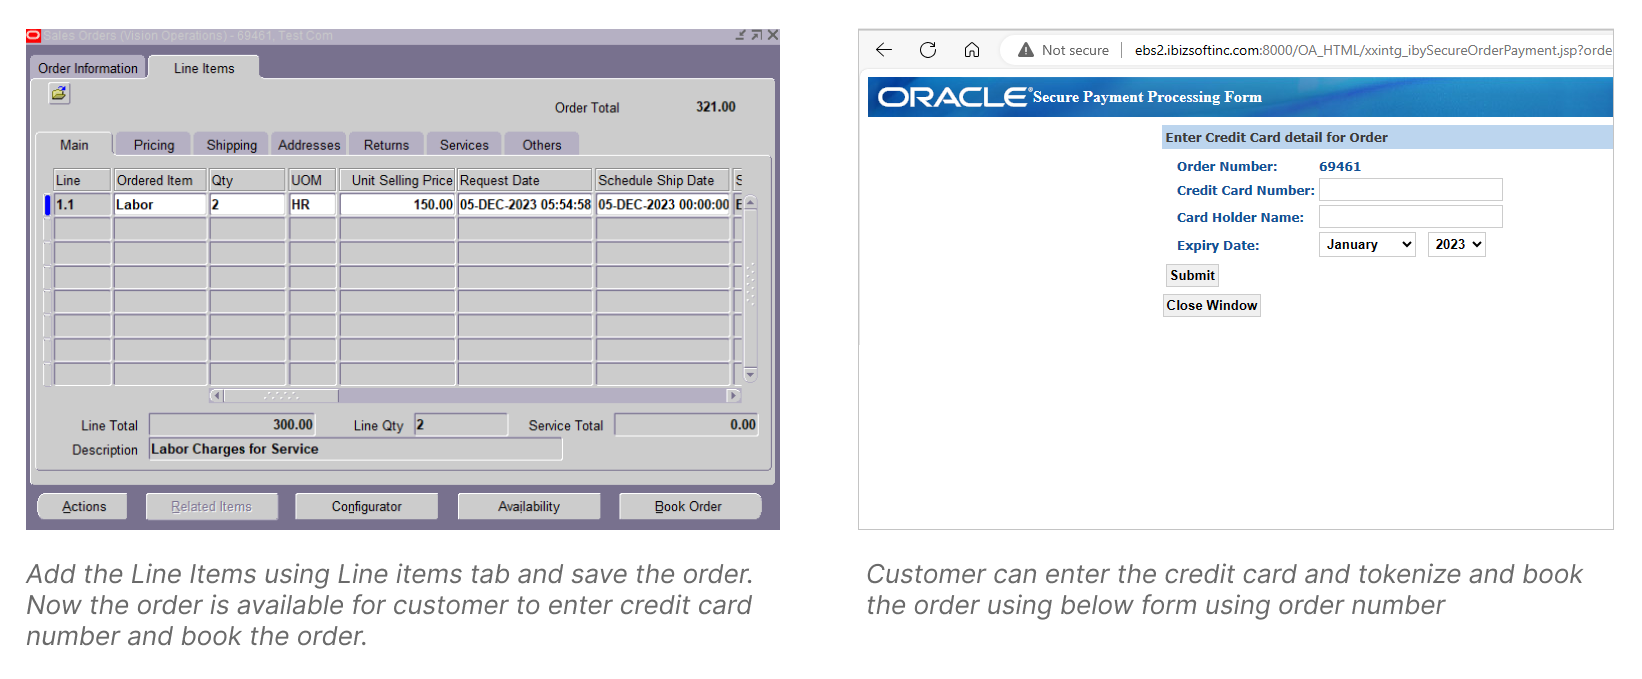Click the Ordered Item column header
Viewport: 1642px width, 679px height.
point(160,180)
